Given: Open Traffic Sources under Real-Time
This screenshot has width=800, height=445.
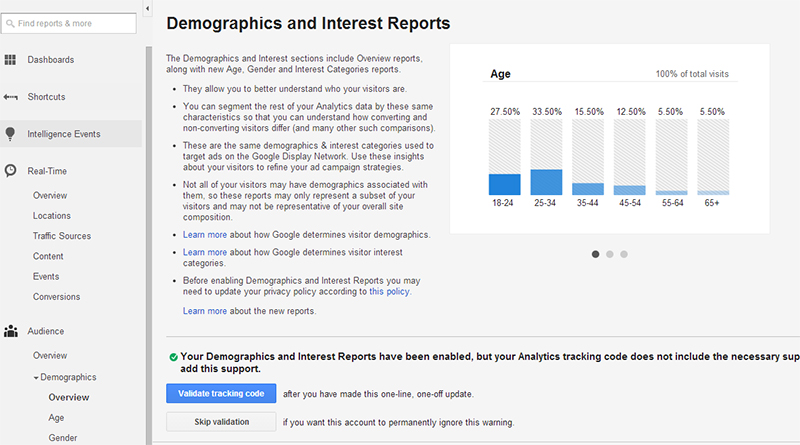Looking at the screenshot, I should [x=61, y=236].
